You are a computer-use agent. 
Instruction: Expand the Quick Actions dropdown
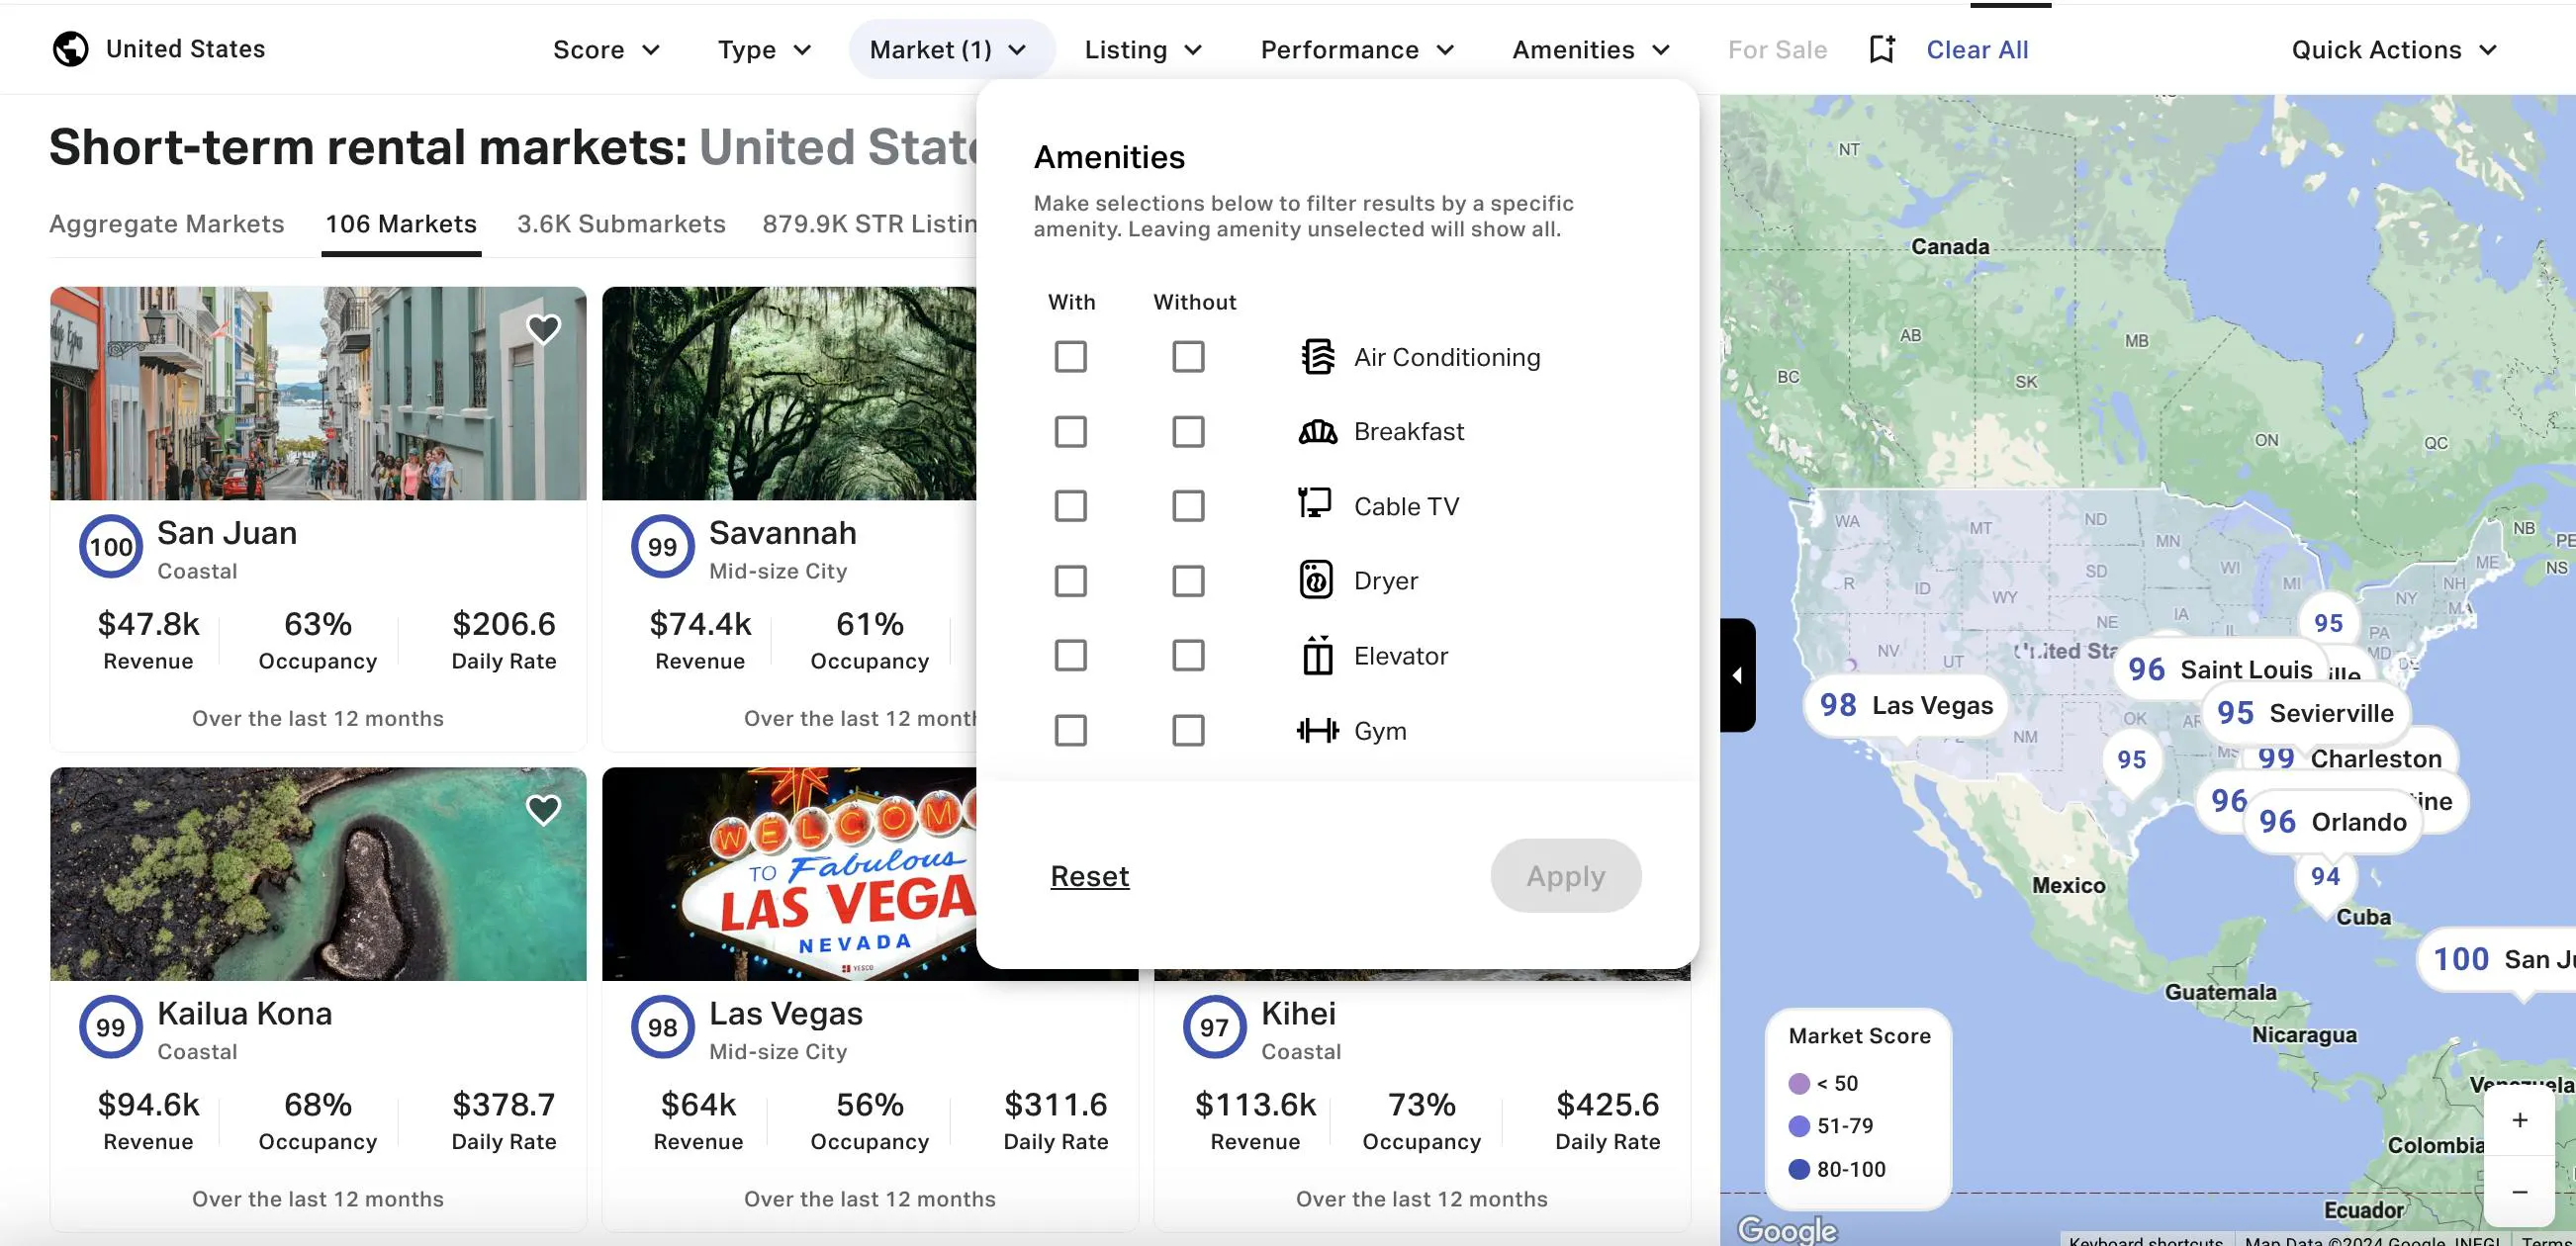tap(2394, 50)
